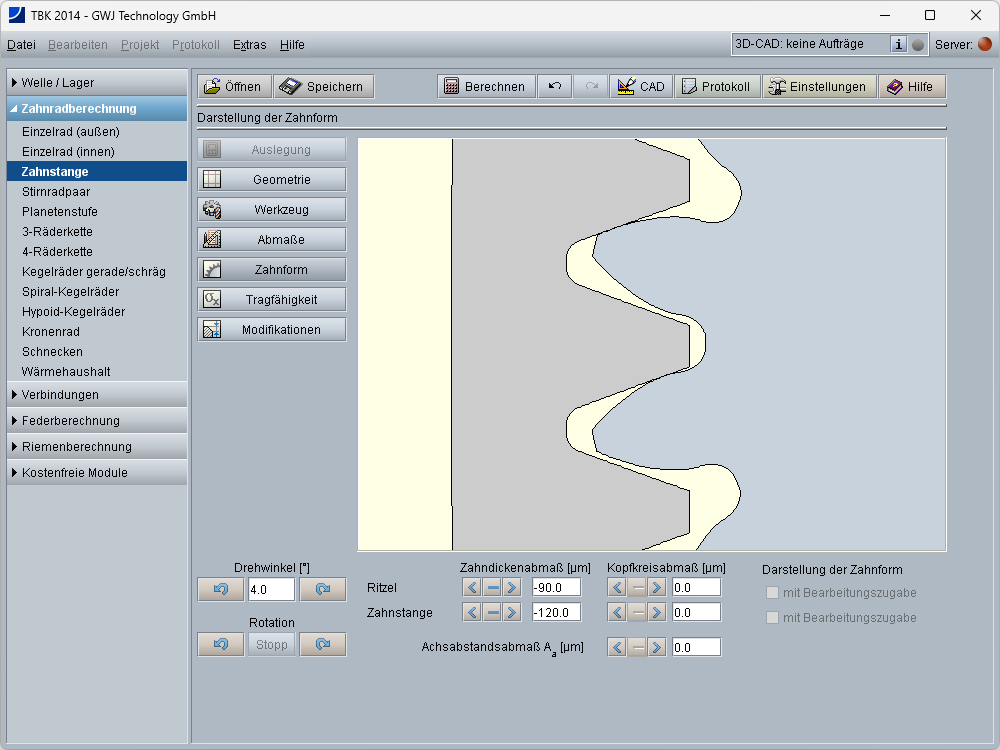Expand the Verbindungen section
This screenshot has height=750, width=1000.
tap(97, 395)
